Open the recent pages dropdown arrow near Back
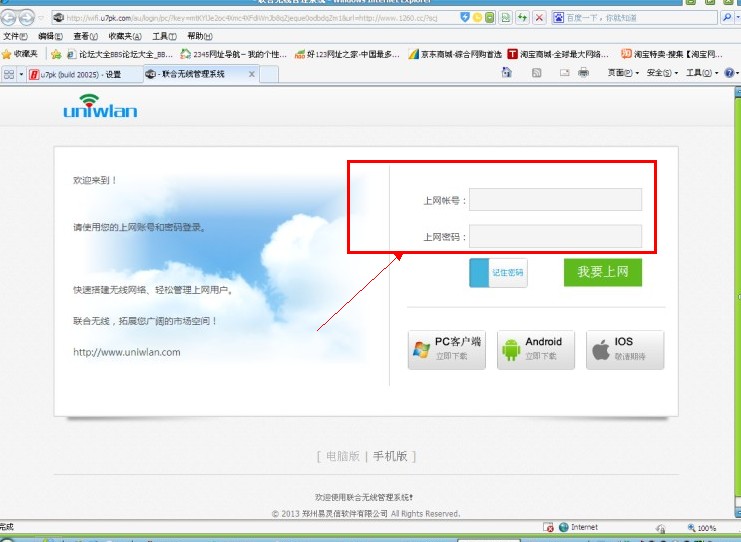 41,18
